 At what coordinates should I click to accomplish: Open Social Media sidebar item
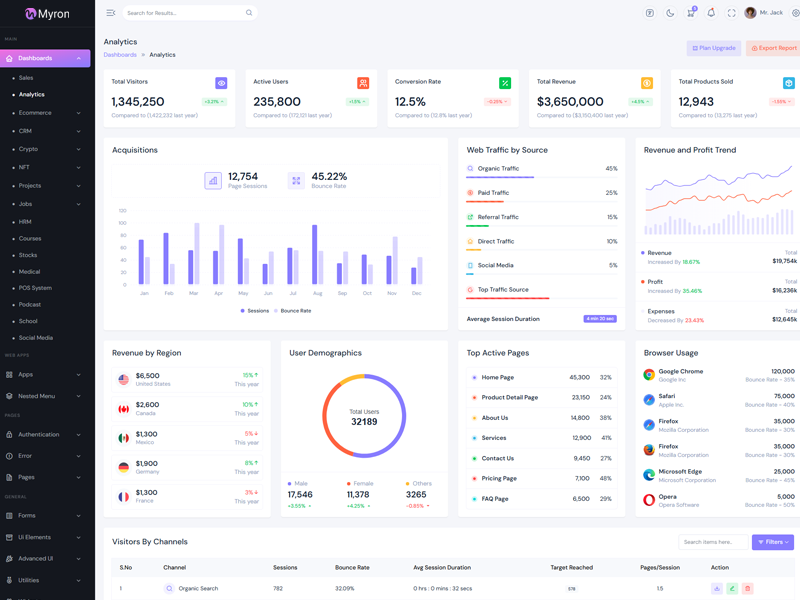pyautogui.click(x=36, y=338)
